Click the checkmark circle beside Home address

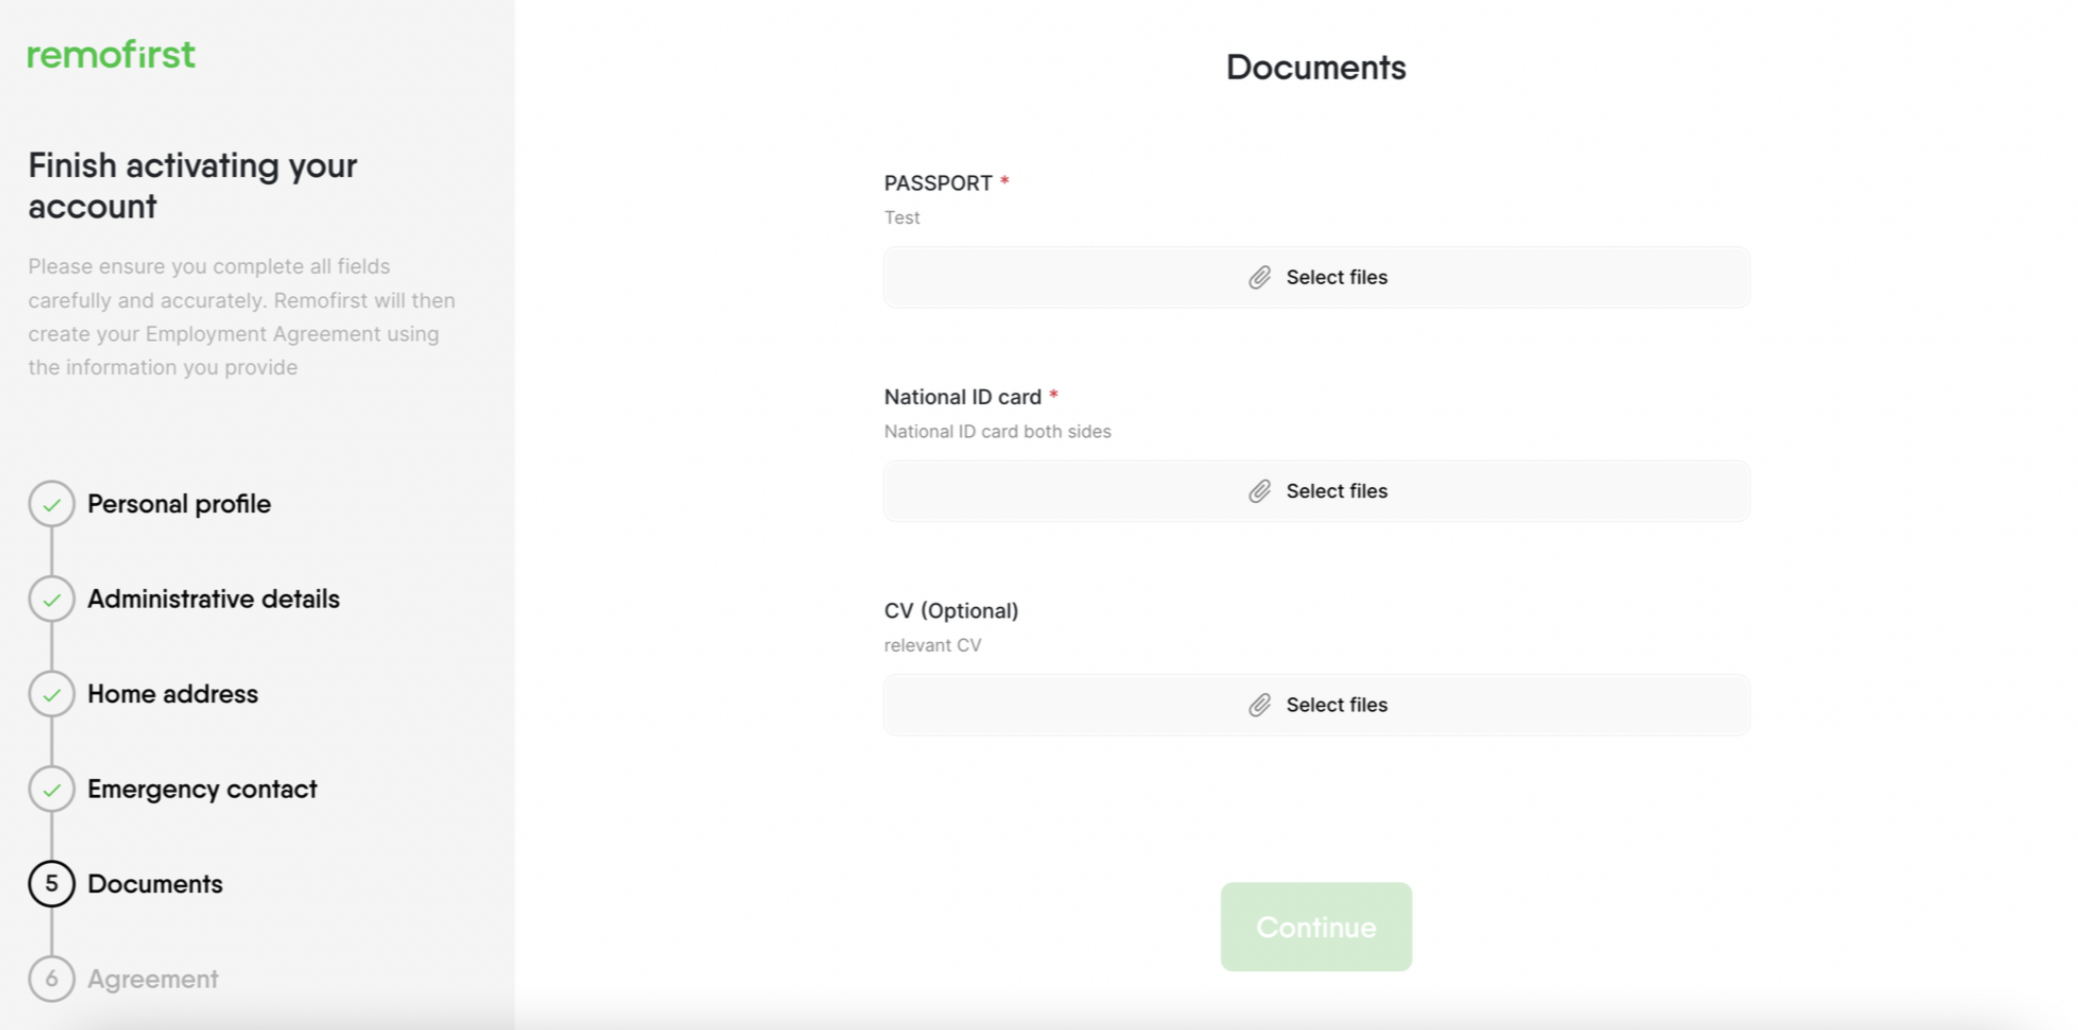pos(52,694)
